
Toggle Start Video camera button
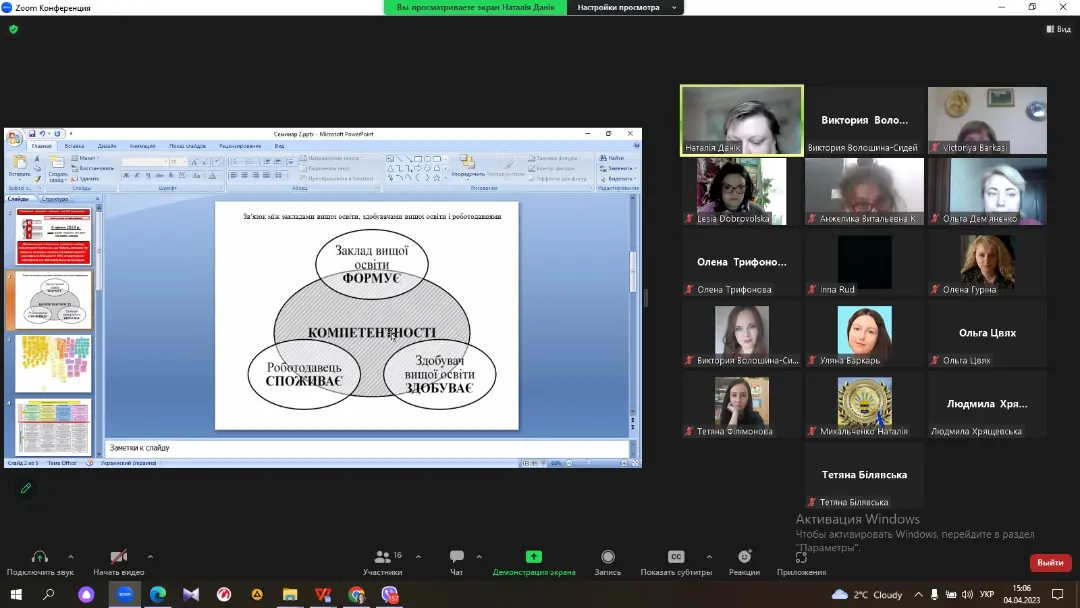(119, 557)
